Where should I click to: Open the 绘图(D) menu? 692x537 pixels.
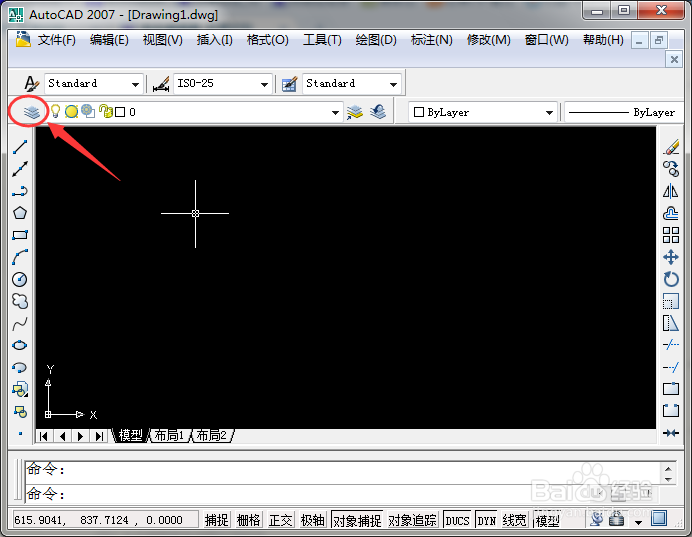pos(376,40)
